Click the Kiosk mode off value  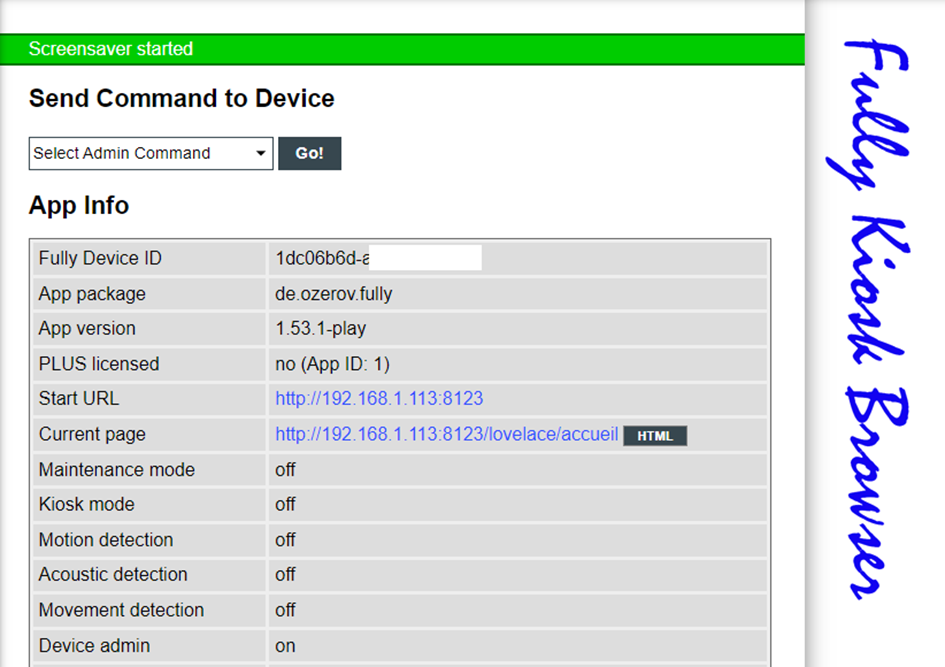click(x=285, y=504)
